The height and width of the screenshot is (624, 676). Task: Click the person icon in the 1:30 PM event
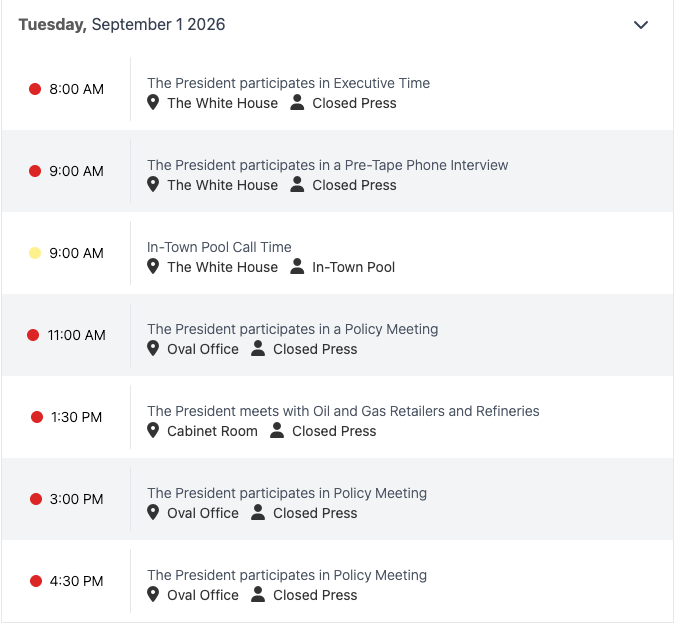(277, 430)
